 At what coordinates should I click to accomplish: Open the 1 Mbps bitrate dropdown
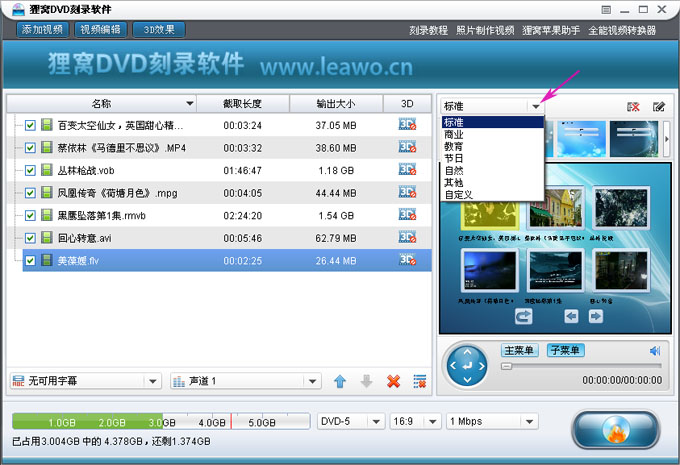492,421
